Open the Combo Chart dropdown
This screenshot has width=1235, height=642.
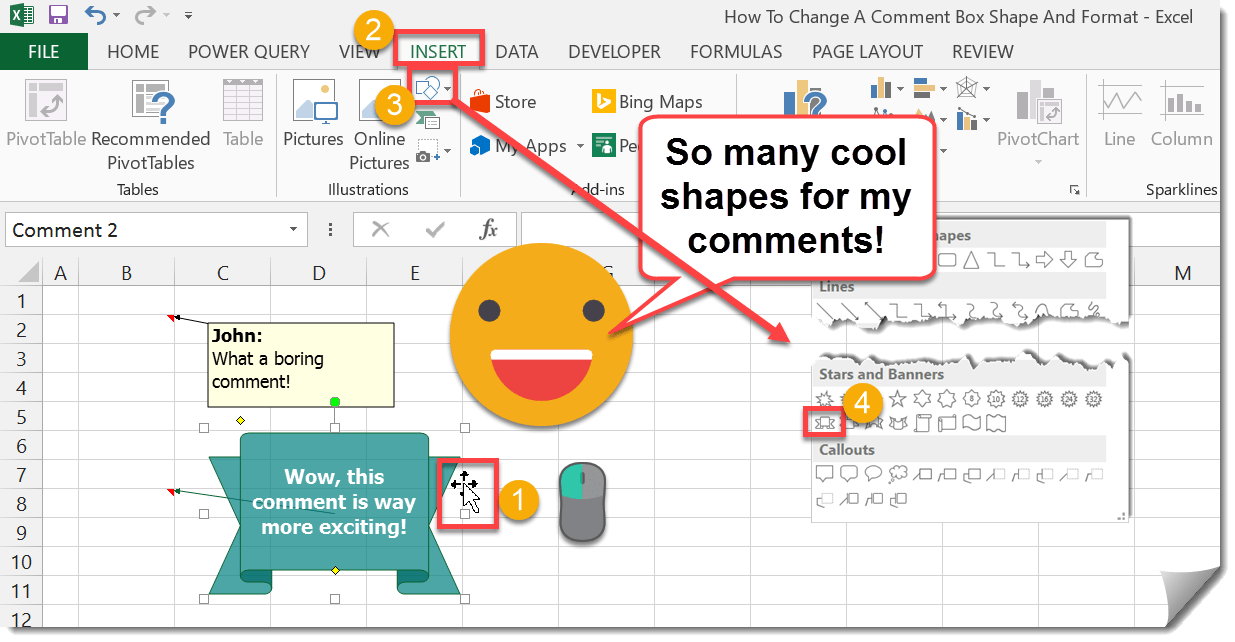tap(986, 120)
